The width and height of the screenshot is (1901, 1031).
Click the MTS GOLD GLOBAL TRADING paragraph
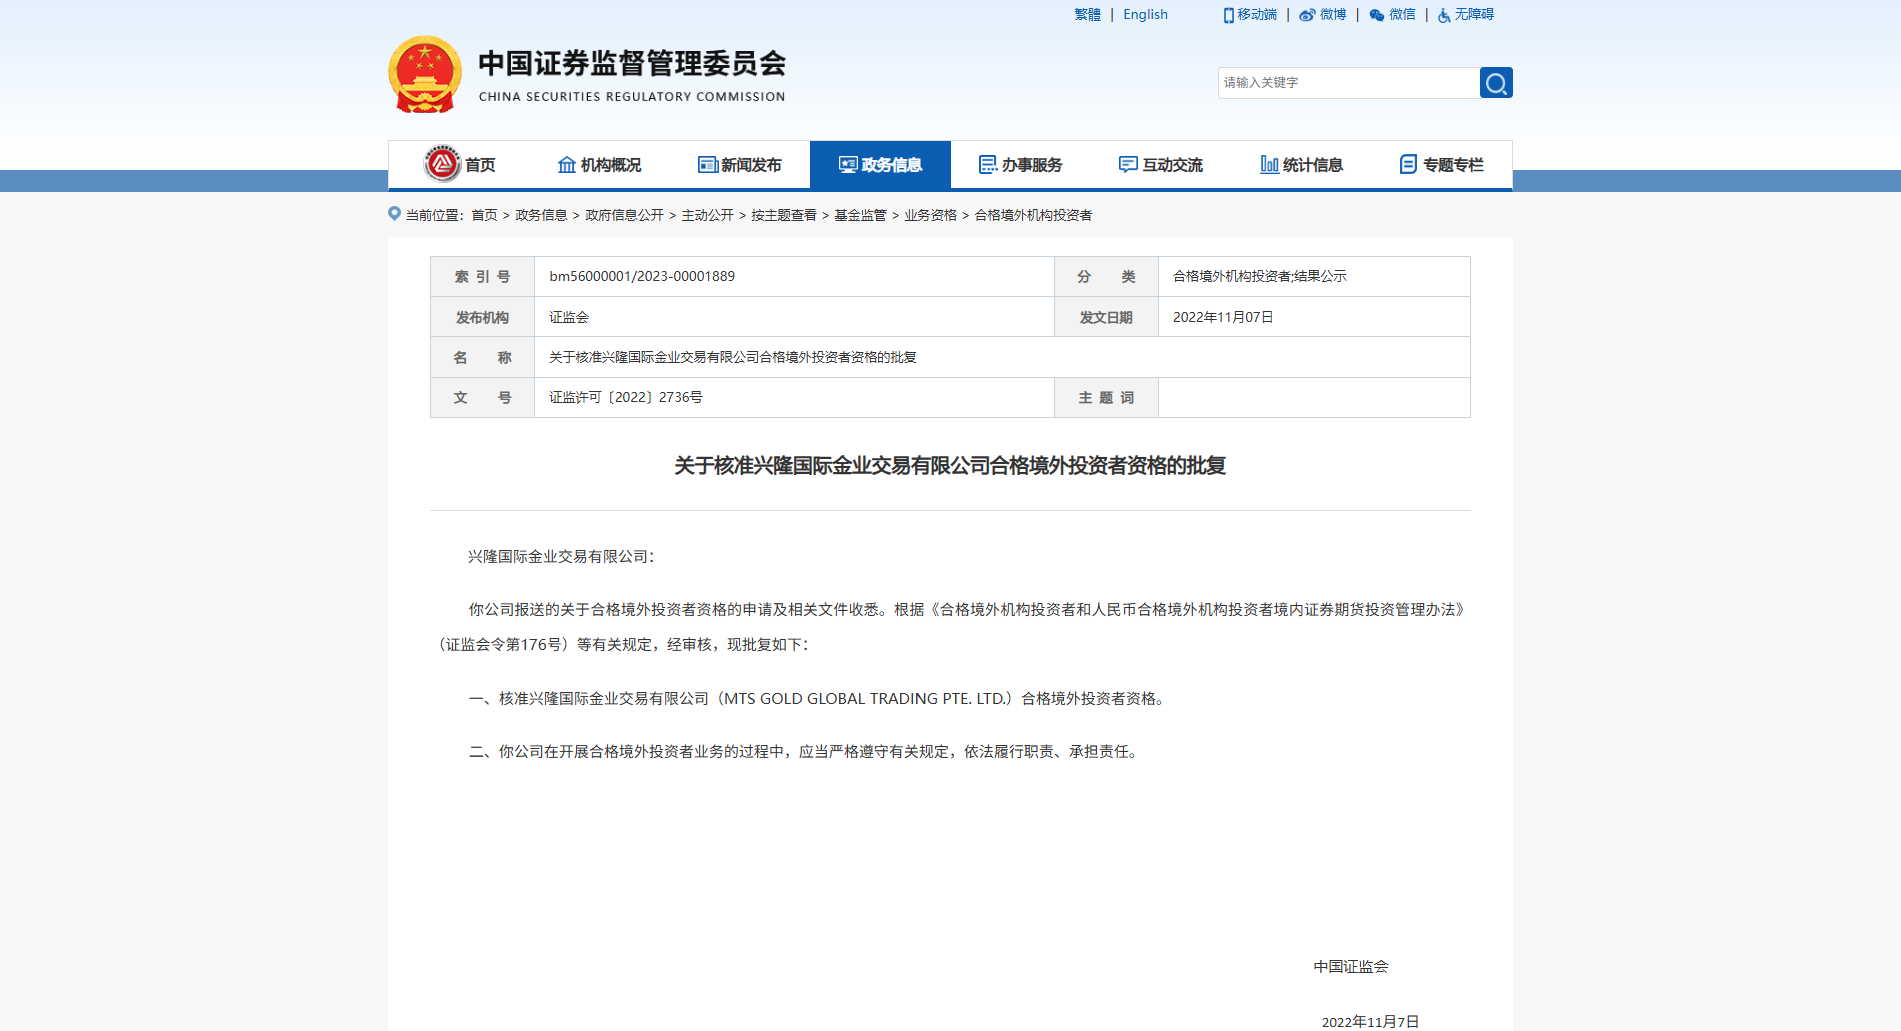818,698
